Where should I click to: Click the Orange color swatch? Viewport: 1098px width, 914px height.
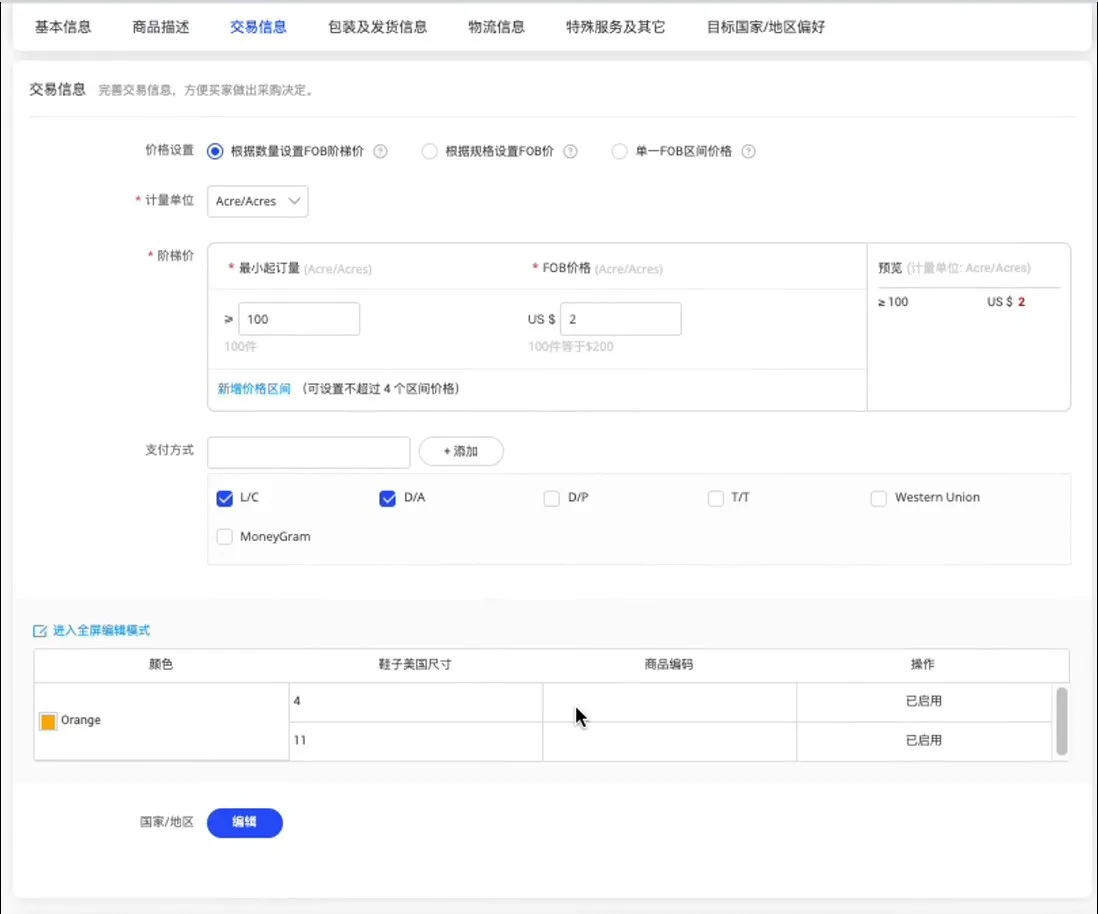(x=48, y=721)
